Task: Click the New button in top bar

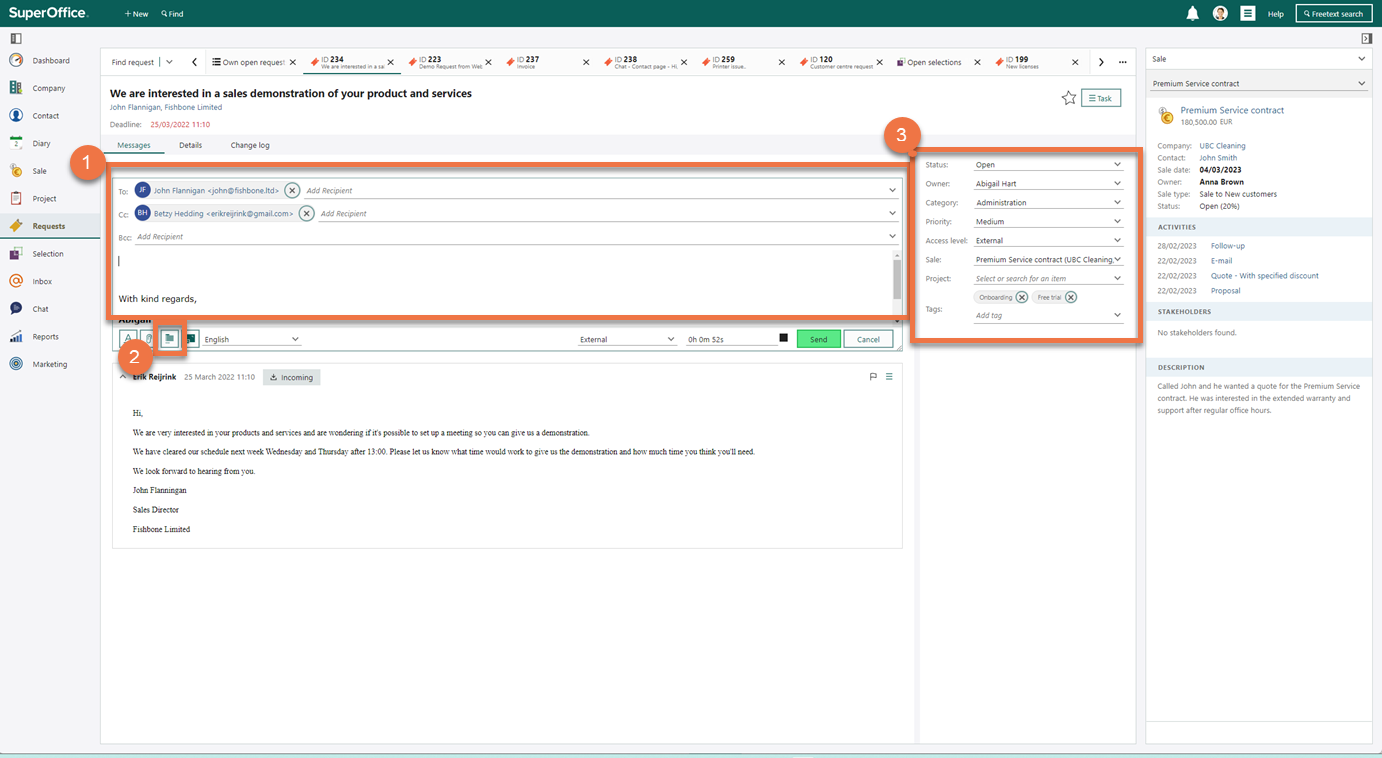Action: click(136, 14)
